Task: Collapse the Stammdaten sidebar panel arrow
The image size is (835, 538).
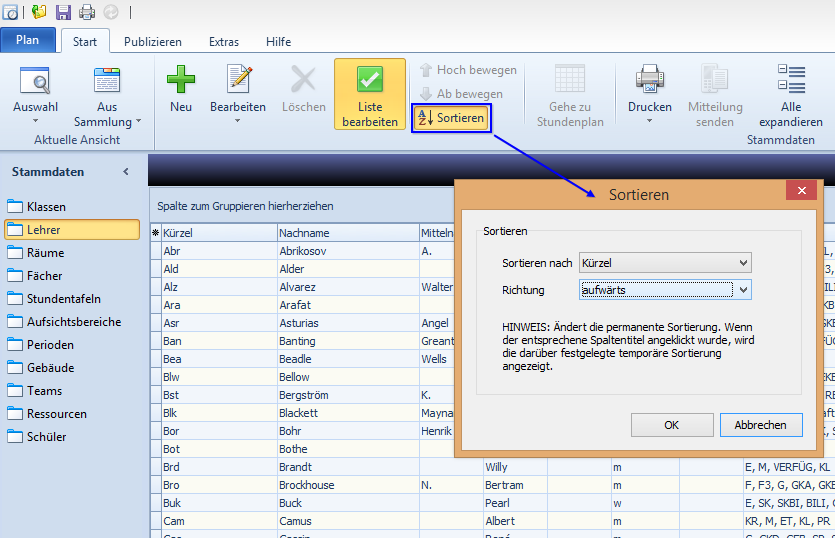Action: [126, 172]
